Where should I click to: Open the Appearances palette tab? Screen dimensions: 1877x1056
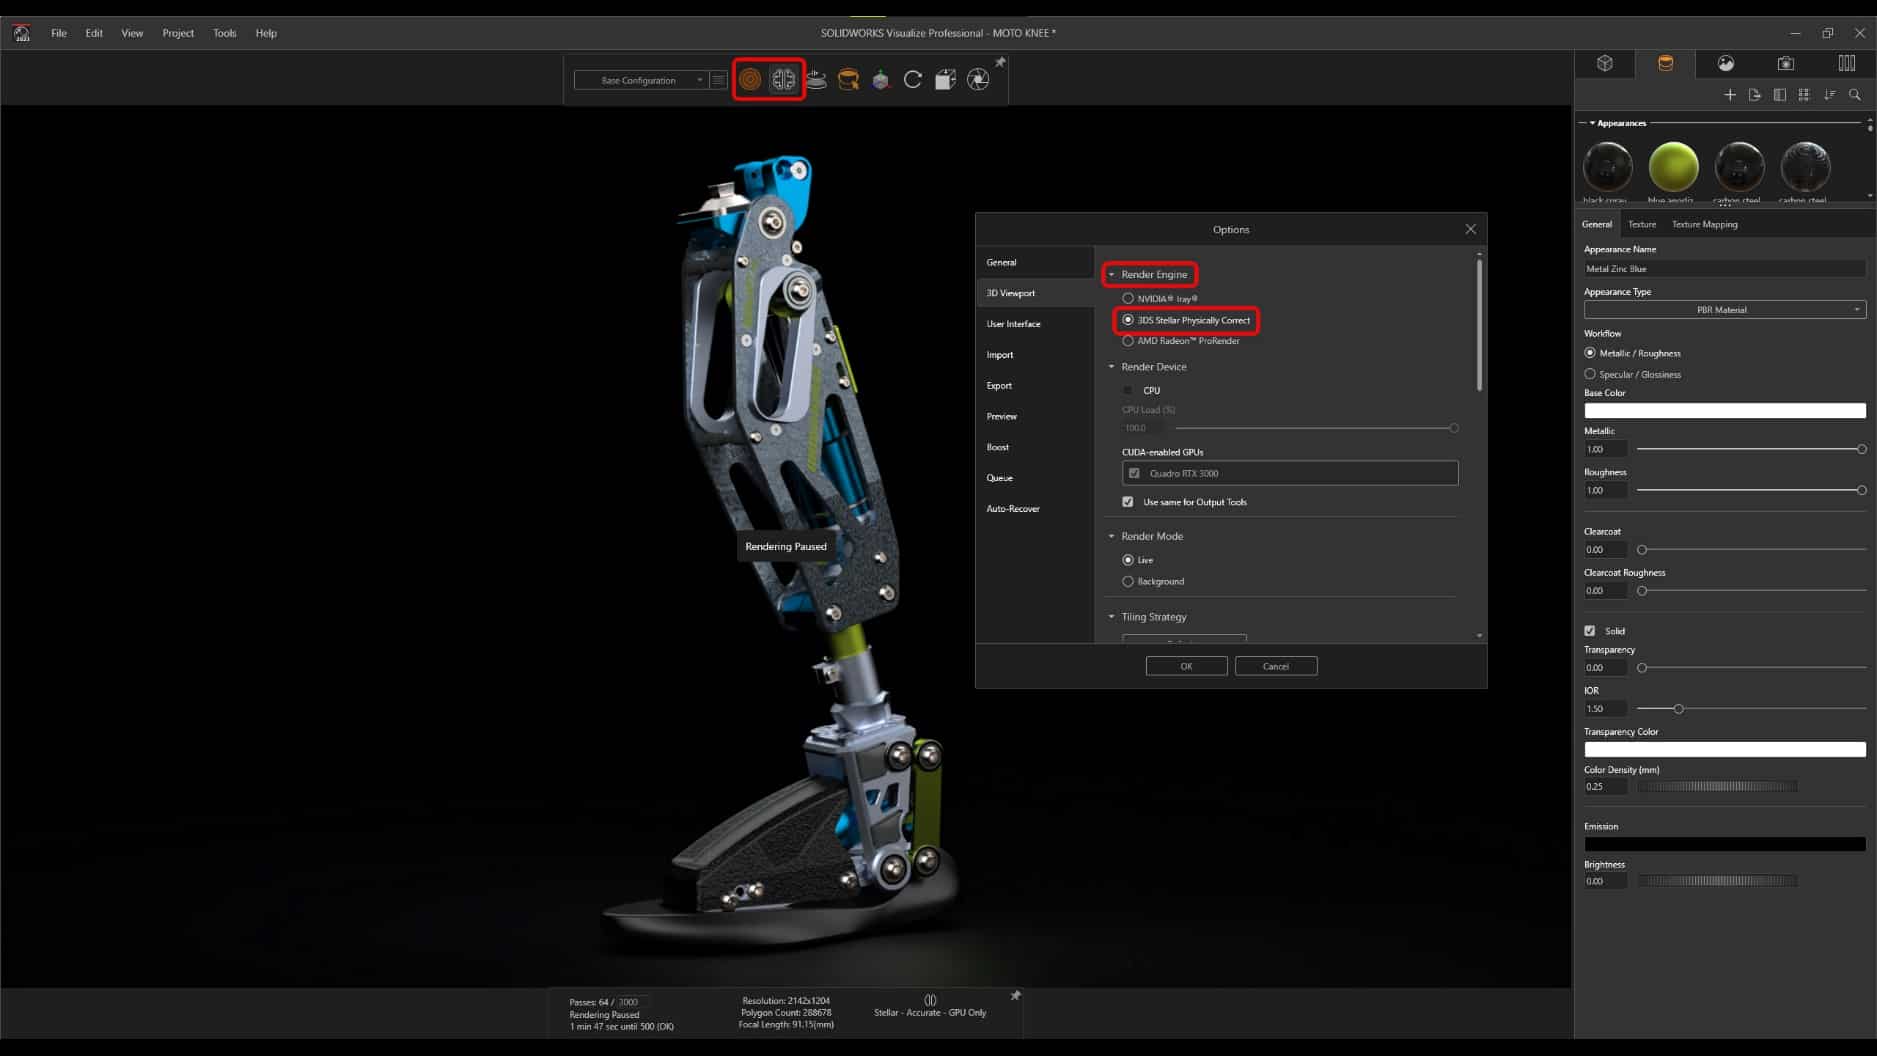tap(1664, 63)
